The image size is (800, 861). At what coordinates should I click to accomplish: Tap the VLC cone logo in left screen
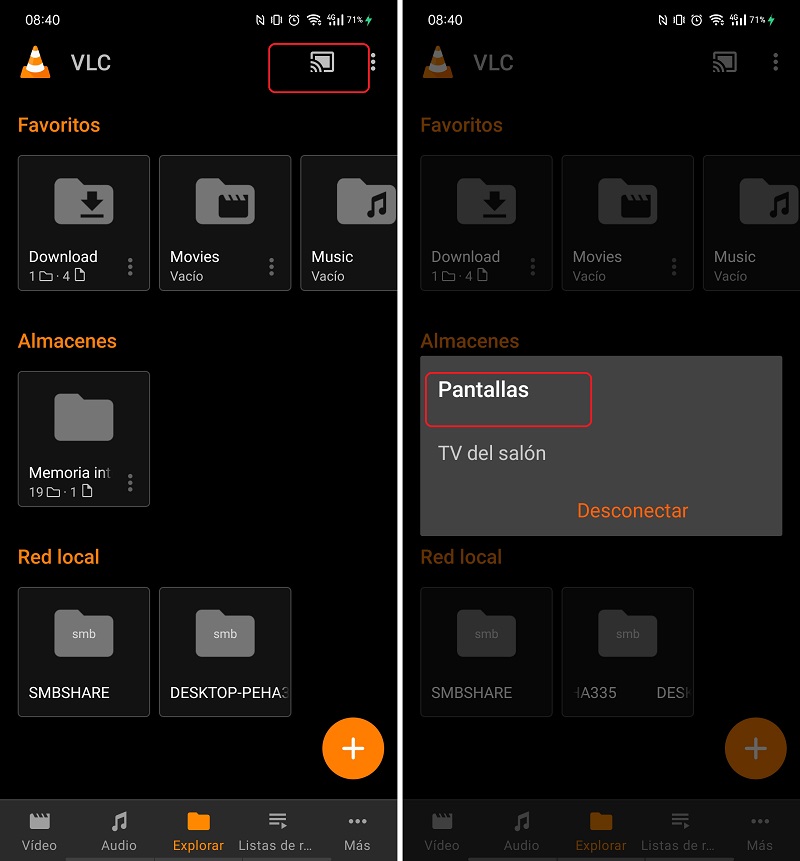36,62
